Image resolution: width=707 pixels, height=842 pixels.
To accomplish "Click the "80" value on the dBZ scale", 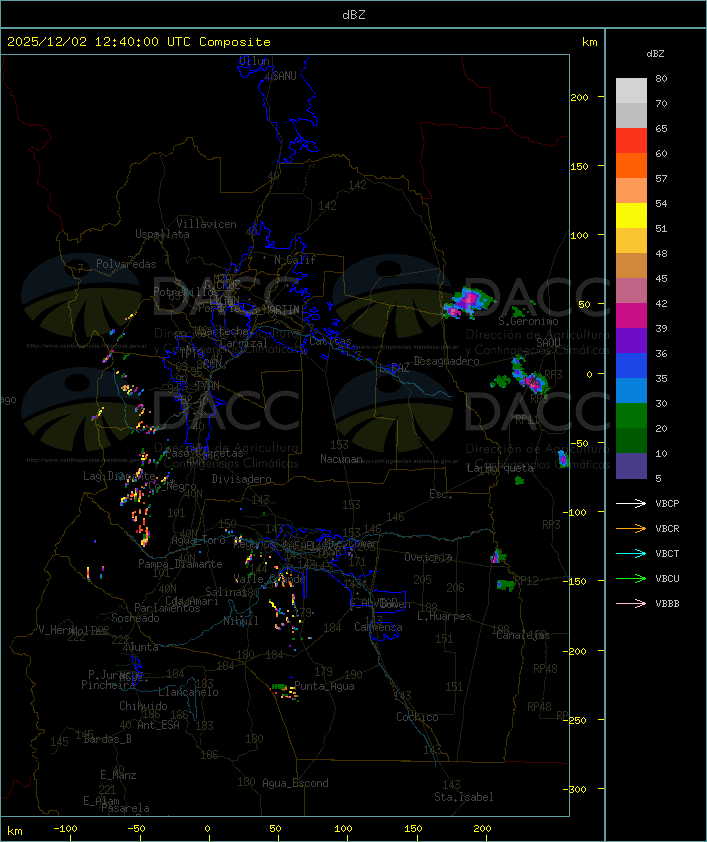I will [x=661, y=78].
